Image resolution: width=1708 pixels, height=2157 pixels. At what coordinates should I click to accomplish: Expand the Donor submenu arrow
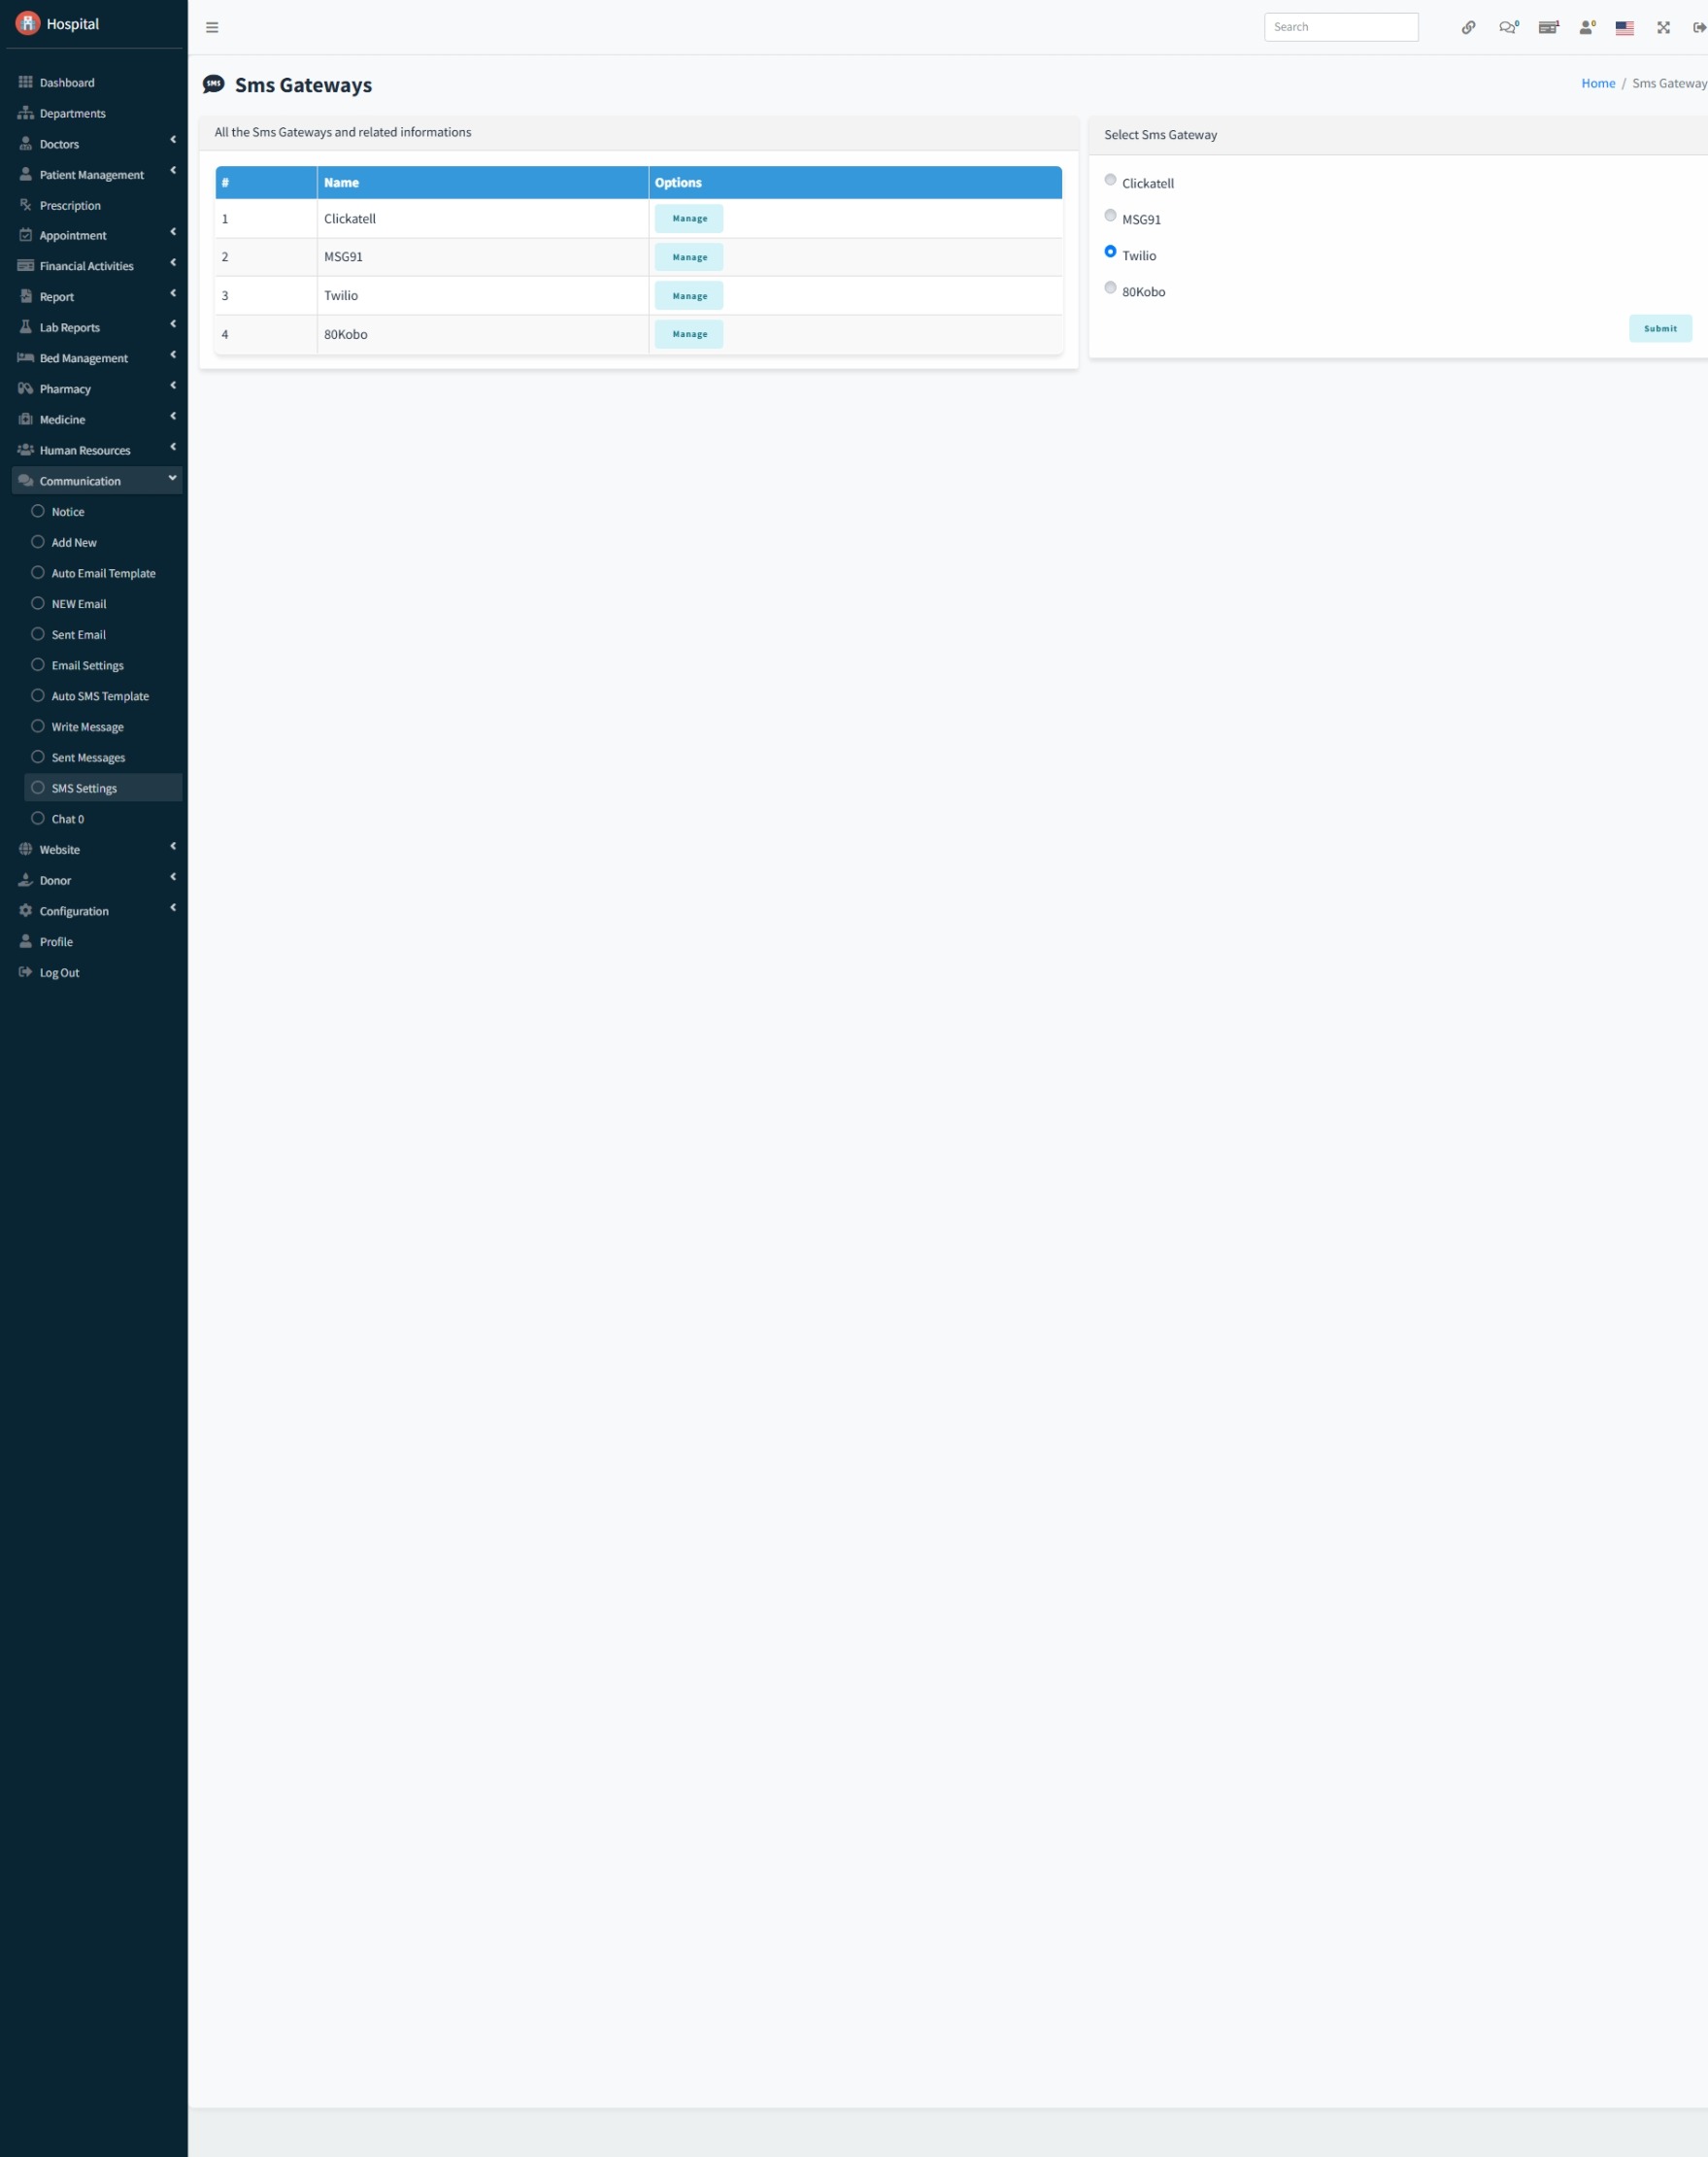tap(173, 877)
